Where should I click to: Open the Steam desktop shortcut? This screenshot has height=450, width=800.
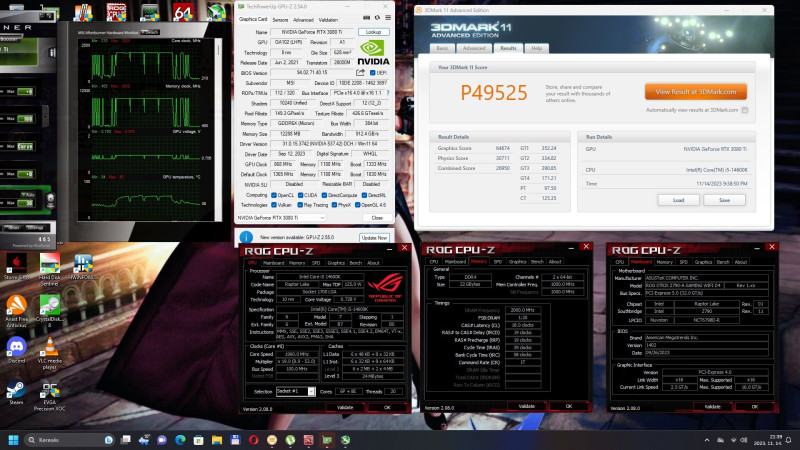pyautogui.click(x=16, y=392)
